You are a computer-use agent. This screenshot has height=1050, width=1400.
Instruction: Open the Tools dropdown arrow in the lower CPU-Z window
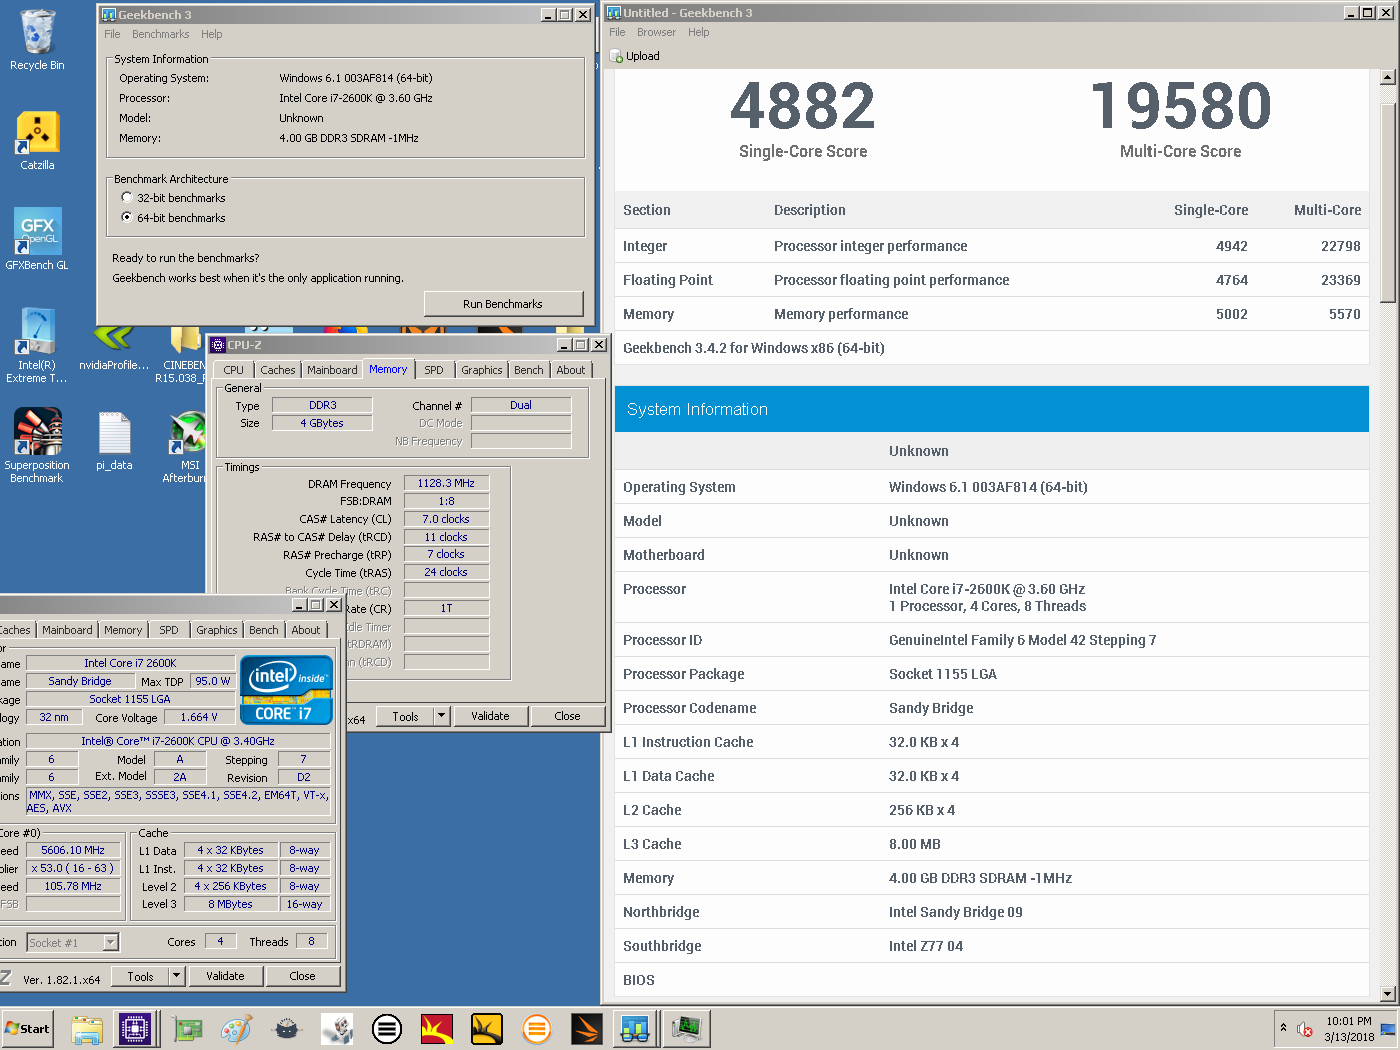(x=176, y=976)
